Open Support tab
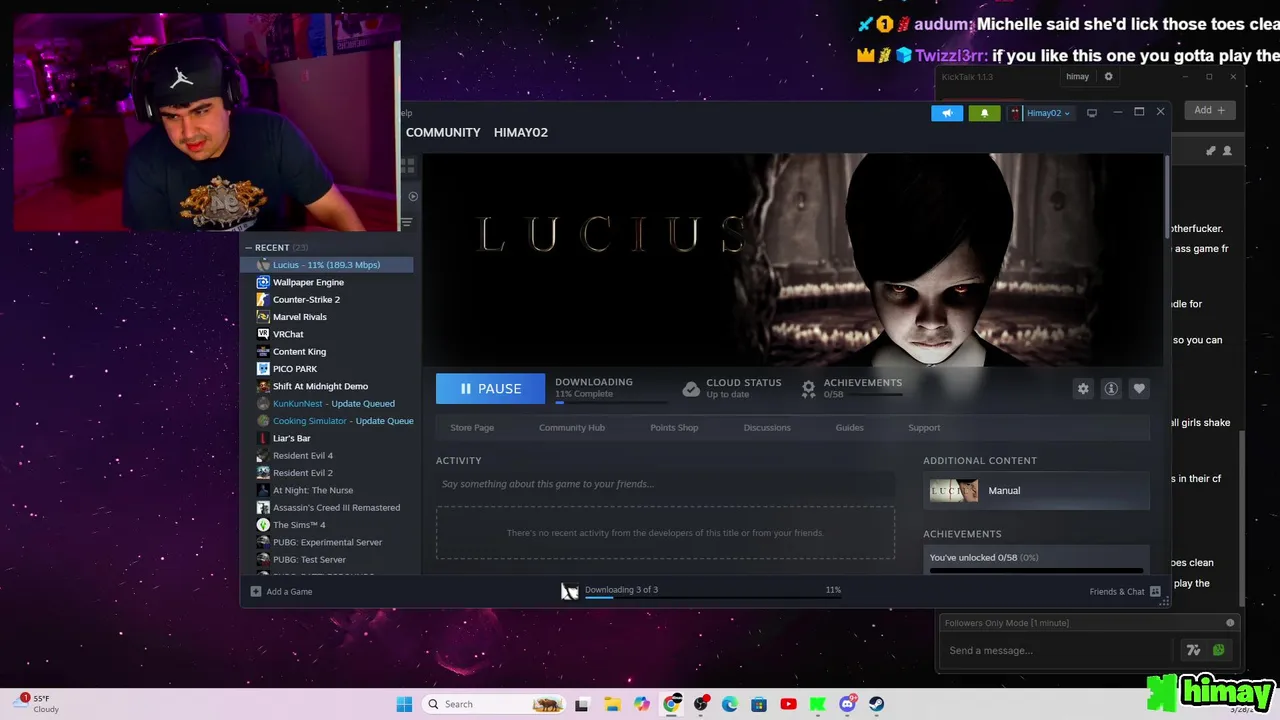Screen dimensions: 1280x720 pos(924,428)
